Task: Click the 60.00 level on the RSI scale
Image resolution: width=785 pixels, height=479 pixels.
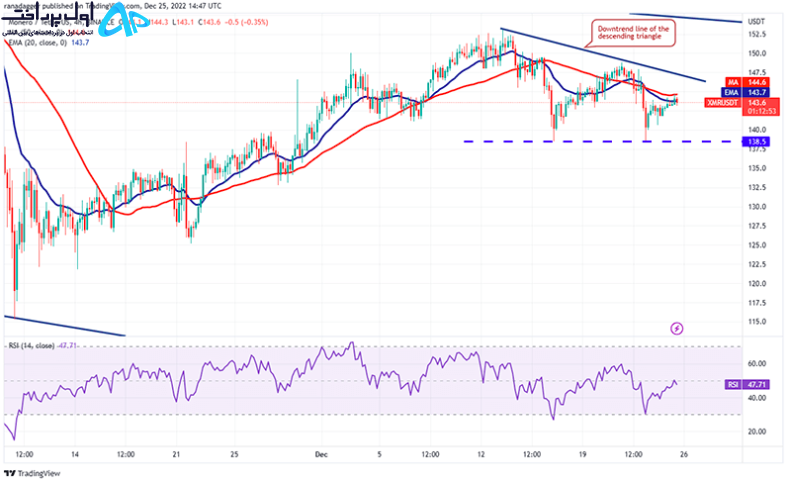Action: tap(756, 363)
